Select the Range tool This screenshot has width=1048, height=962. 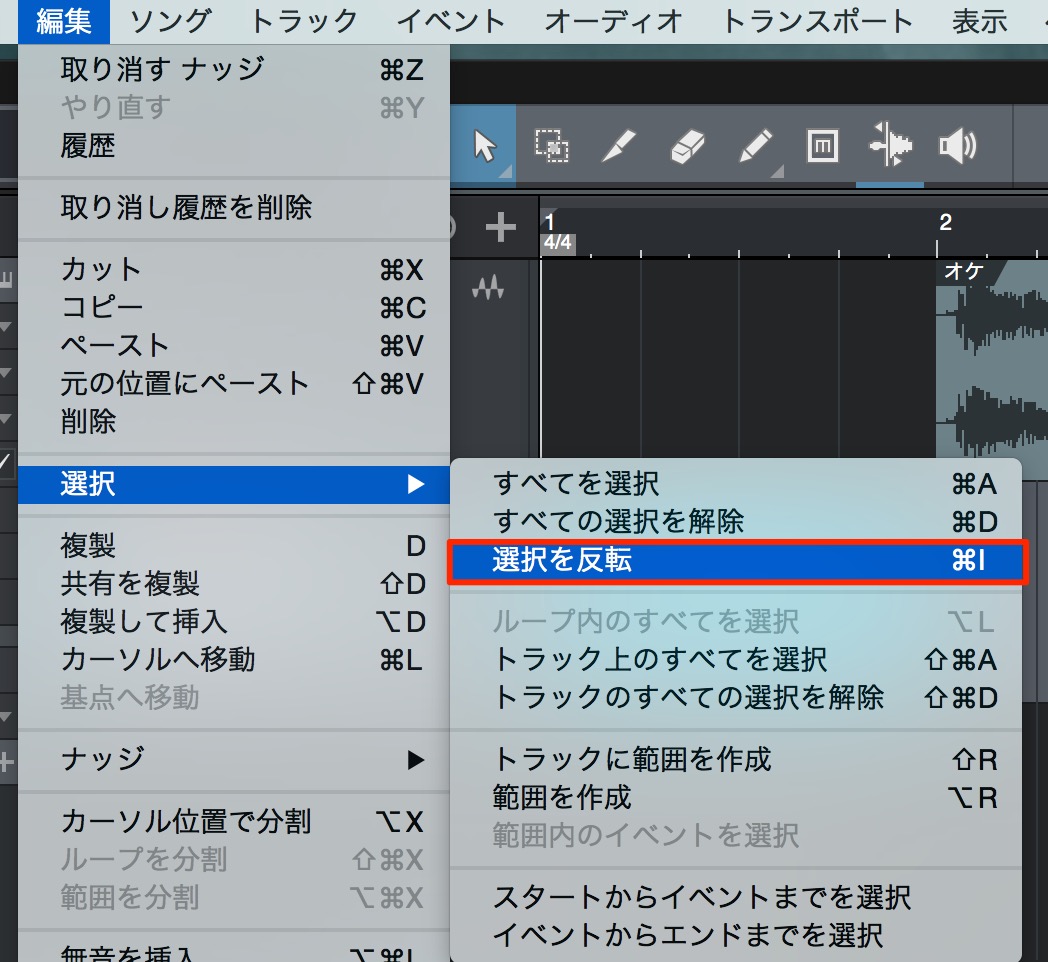point(551,146)
